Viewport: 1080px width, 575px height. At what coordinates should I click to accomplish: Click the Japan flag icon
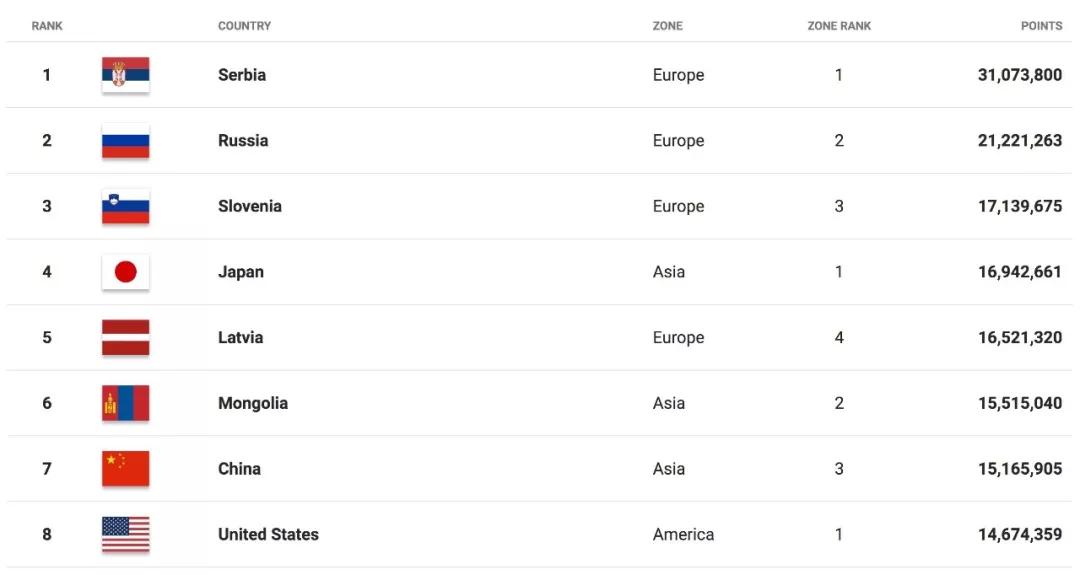pyautogui.click(x=125, y=272)
